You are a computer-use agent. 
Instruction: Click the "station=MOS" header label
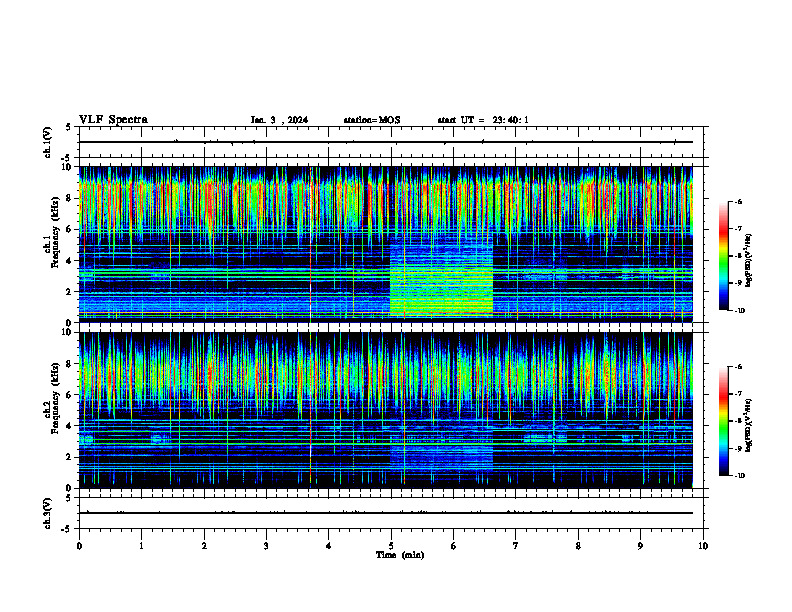coord(372,120)
